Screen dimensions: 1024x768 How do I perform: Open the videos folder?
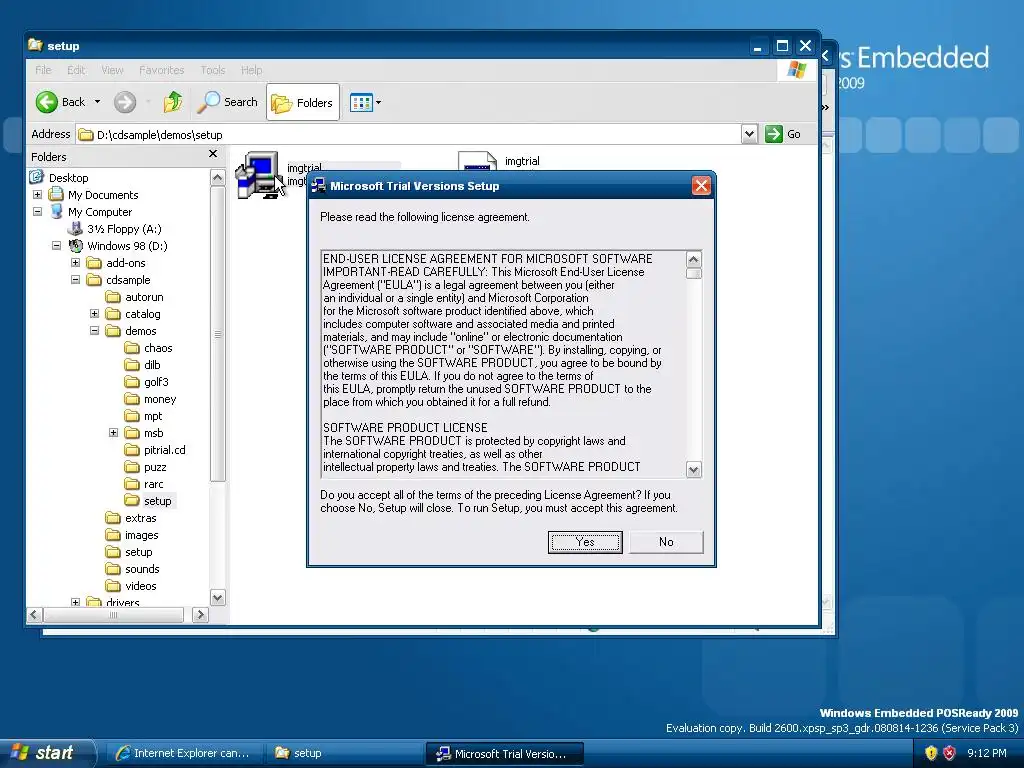(140, 585)
